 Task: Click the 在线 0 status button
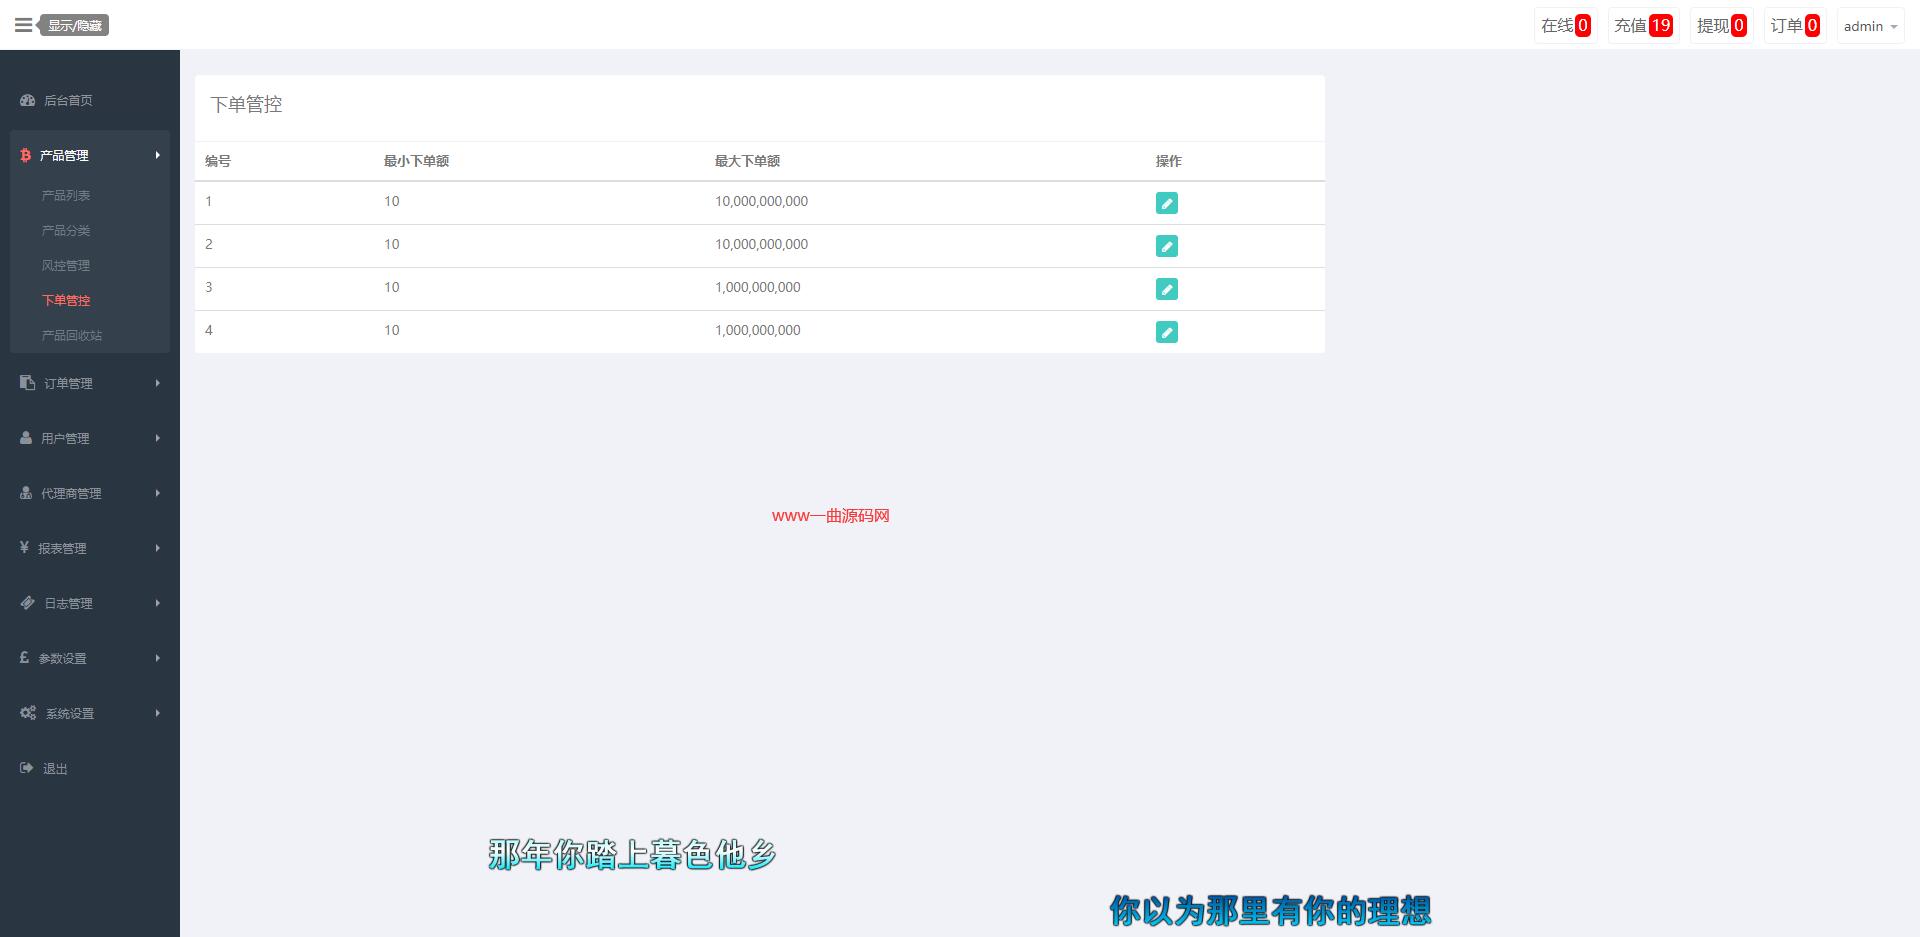coord(1565,26)
